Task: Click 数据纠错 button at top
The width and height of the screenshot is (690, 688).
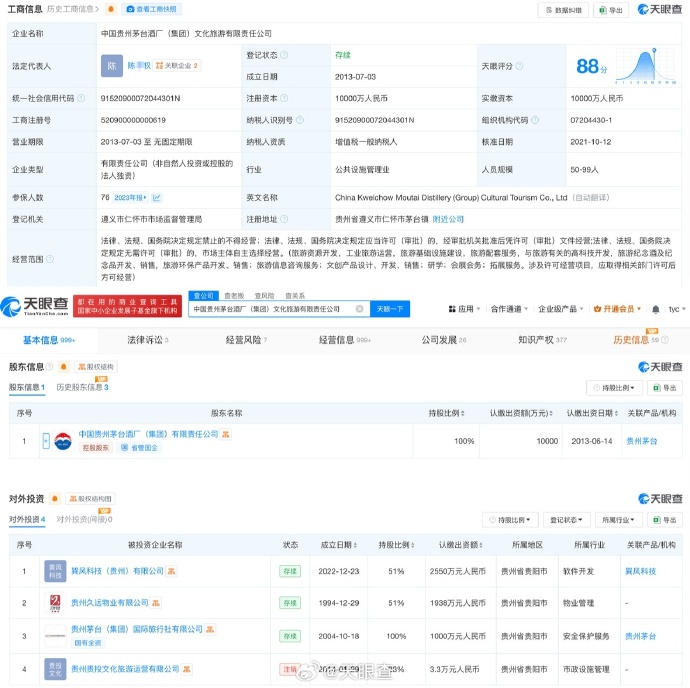Action: point(563,10)
